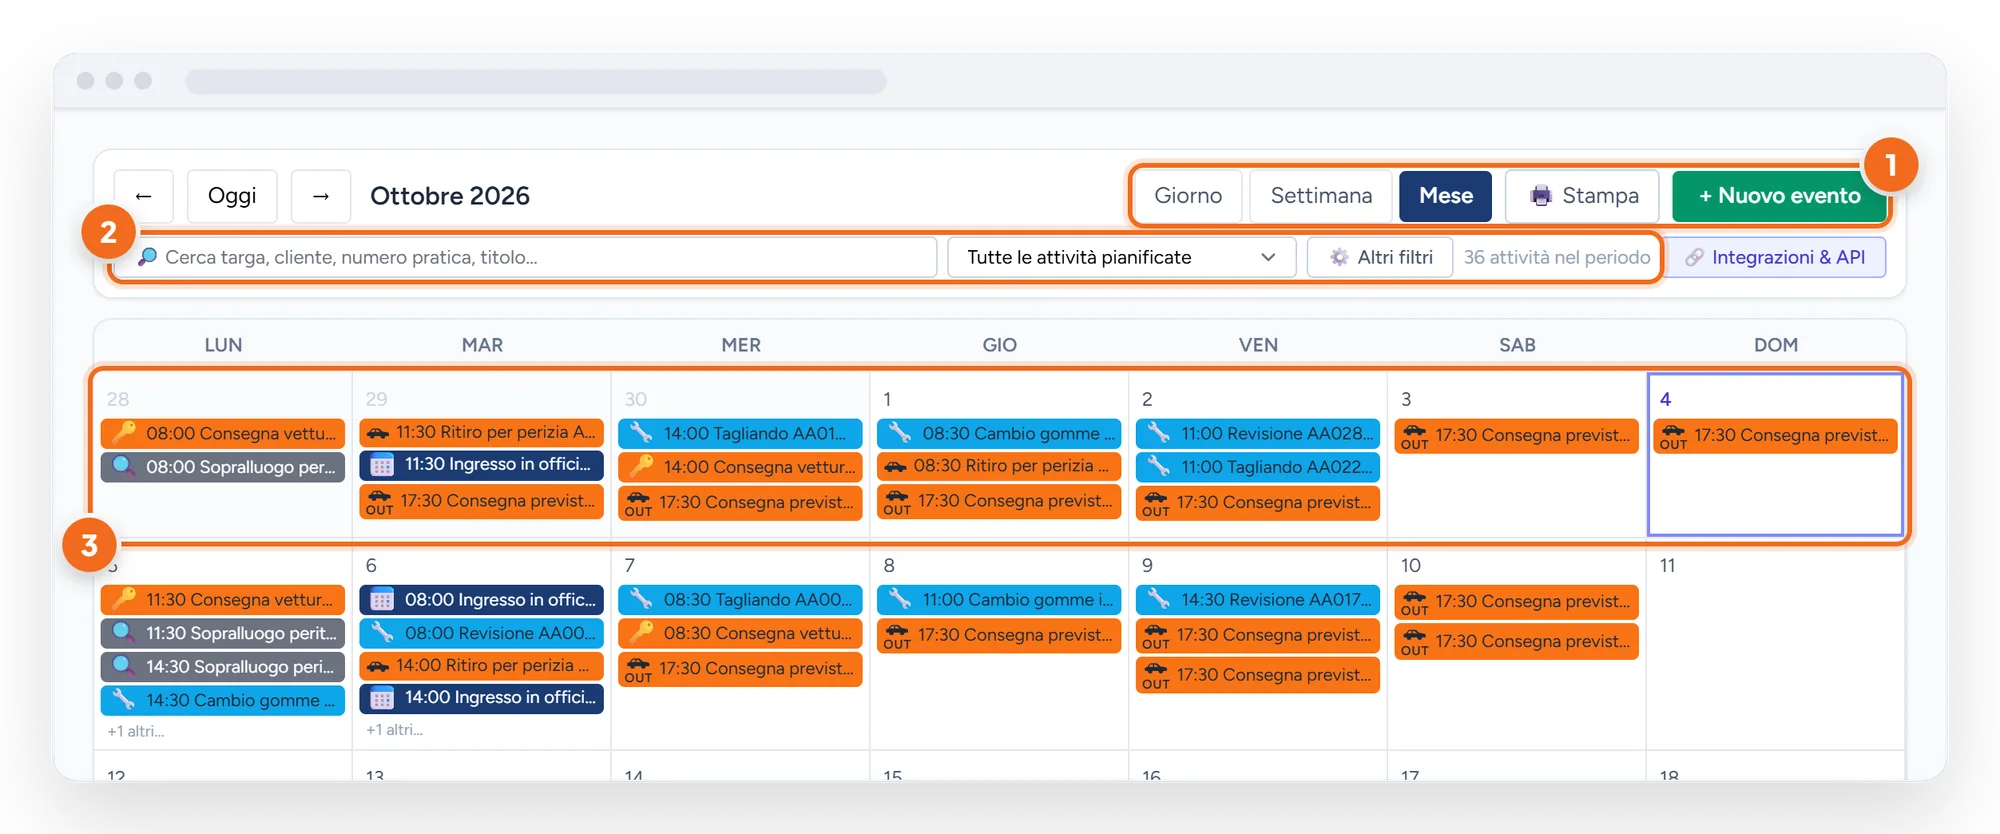Click the magnifier icon in the search field
Screen dimensions: 2000x834
click(x=147, y=257)
